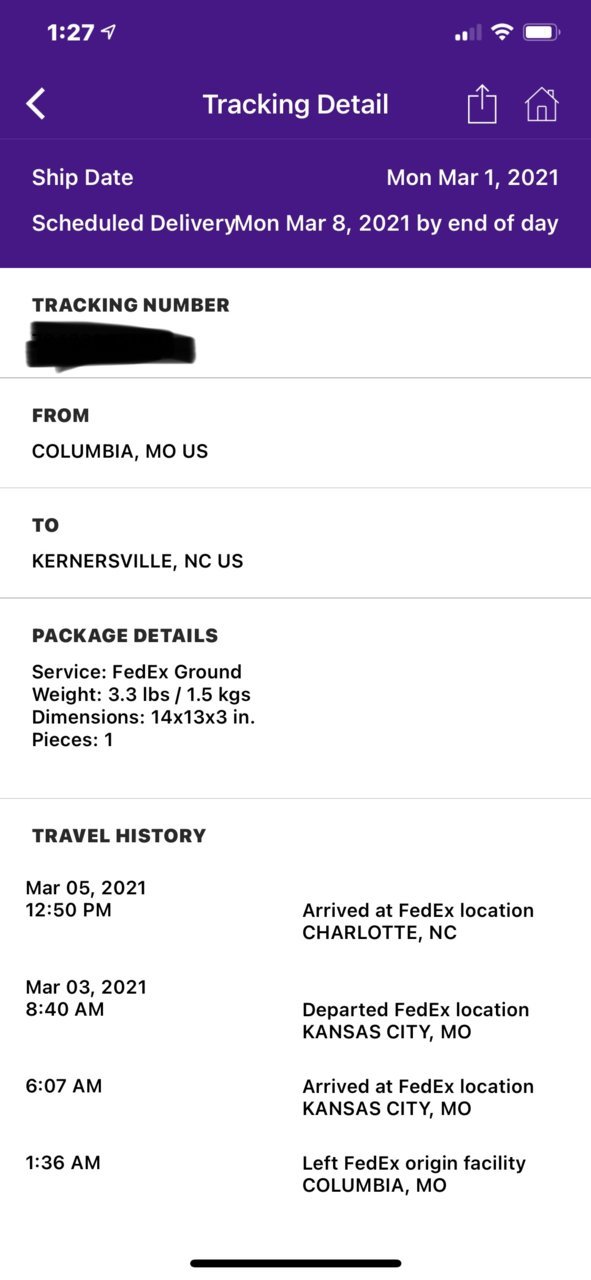Tap the Scheduled Delivery date text
The height and width of the screenshot is (1280, 591).
coord(397,223)
